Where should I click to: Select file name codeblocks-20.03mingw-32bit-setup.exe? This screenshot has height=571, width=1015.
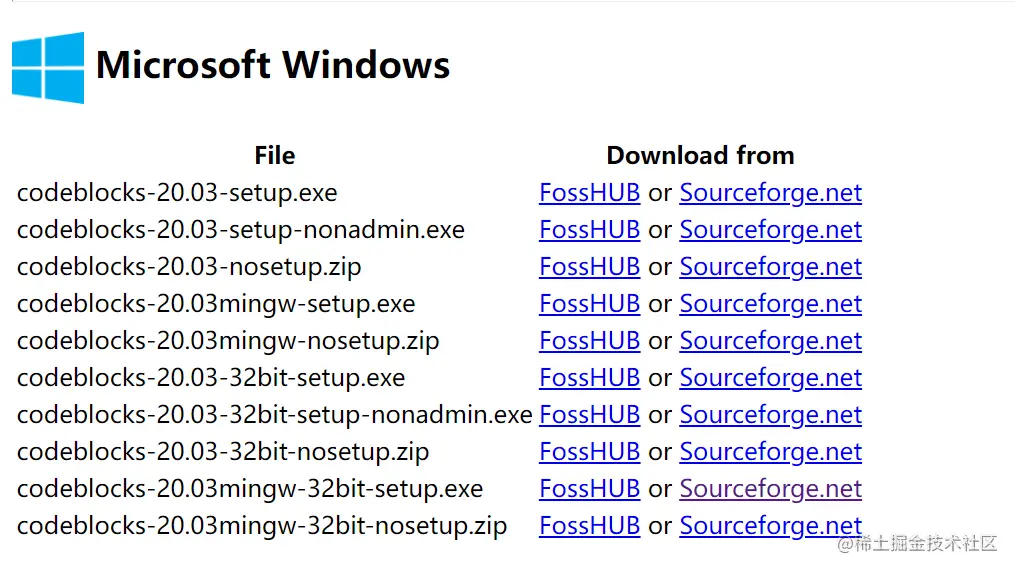coord(250,488)
